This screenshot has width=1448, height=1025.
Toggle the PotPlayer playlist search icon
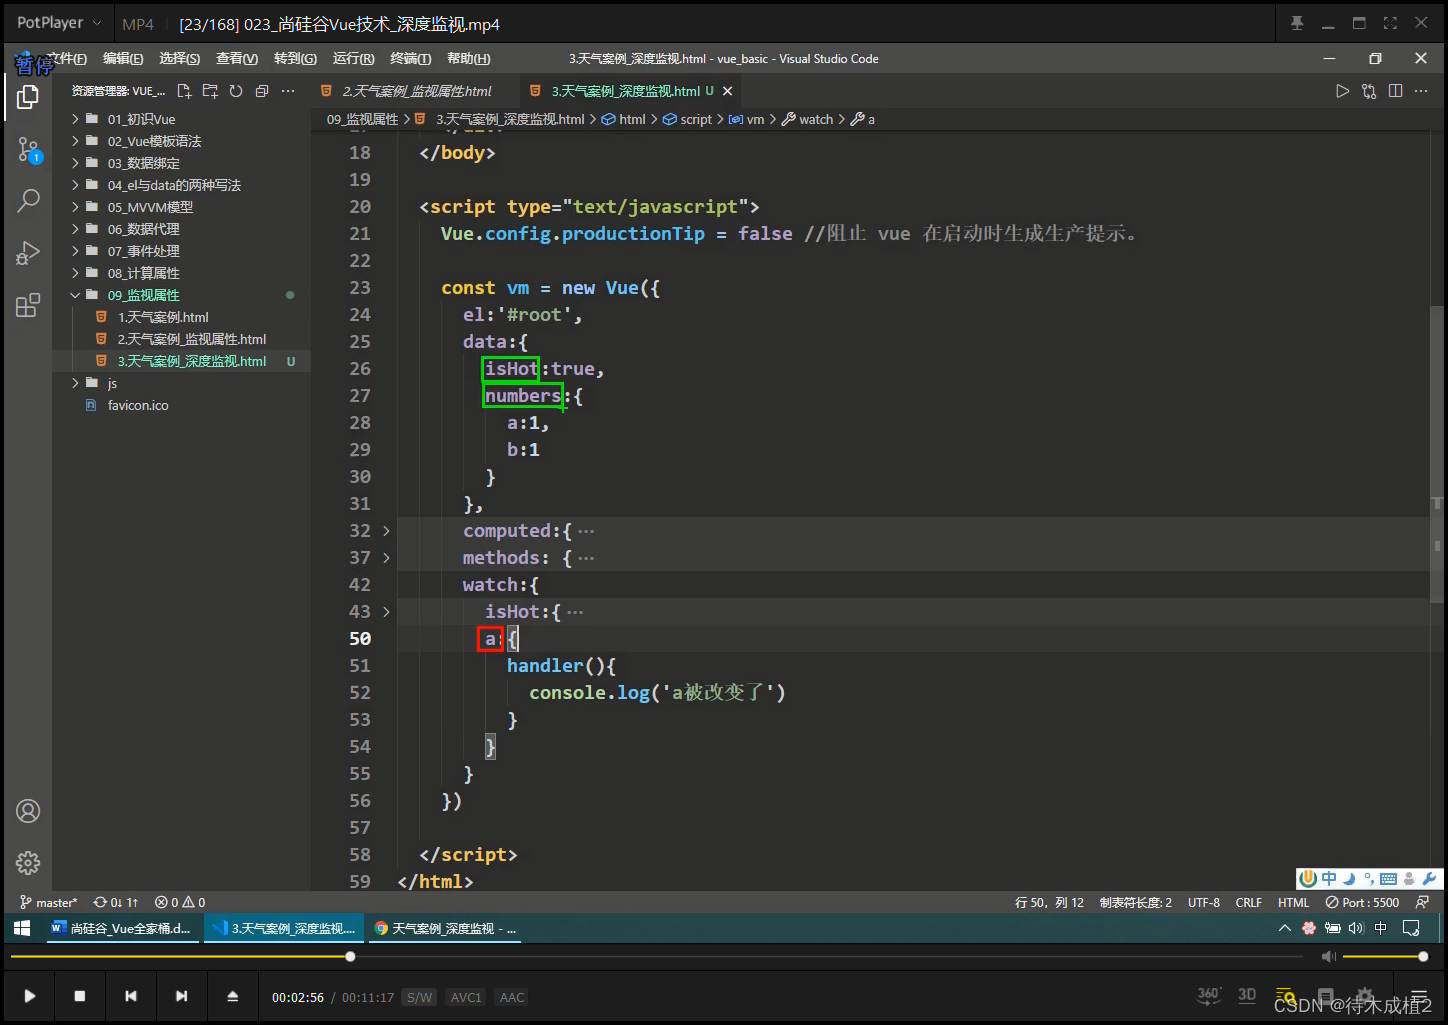(x=1286, y=996)
